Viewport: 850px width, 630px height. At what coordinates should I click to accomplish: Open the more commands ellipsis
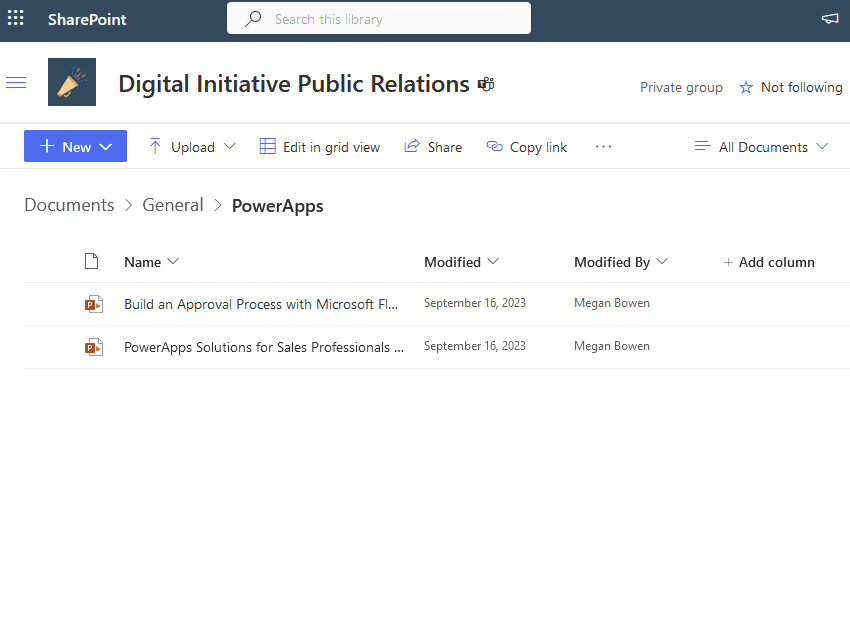point(603,146)
